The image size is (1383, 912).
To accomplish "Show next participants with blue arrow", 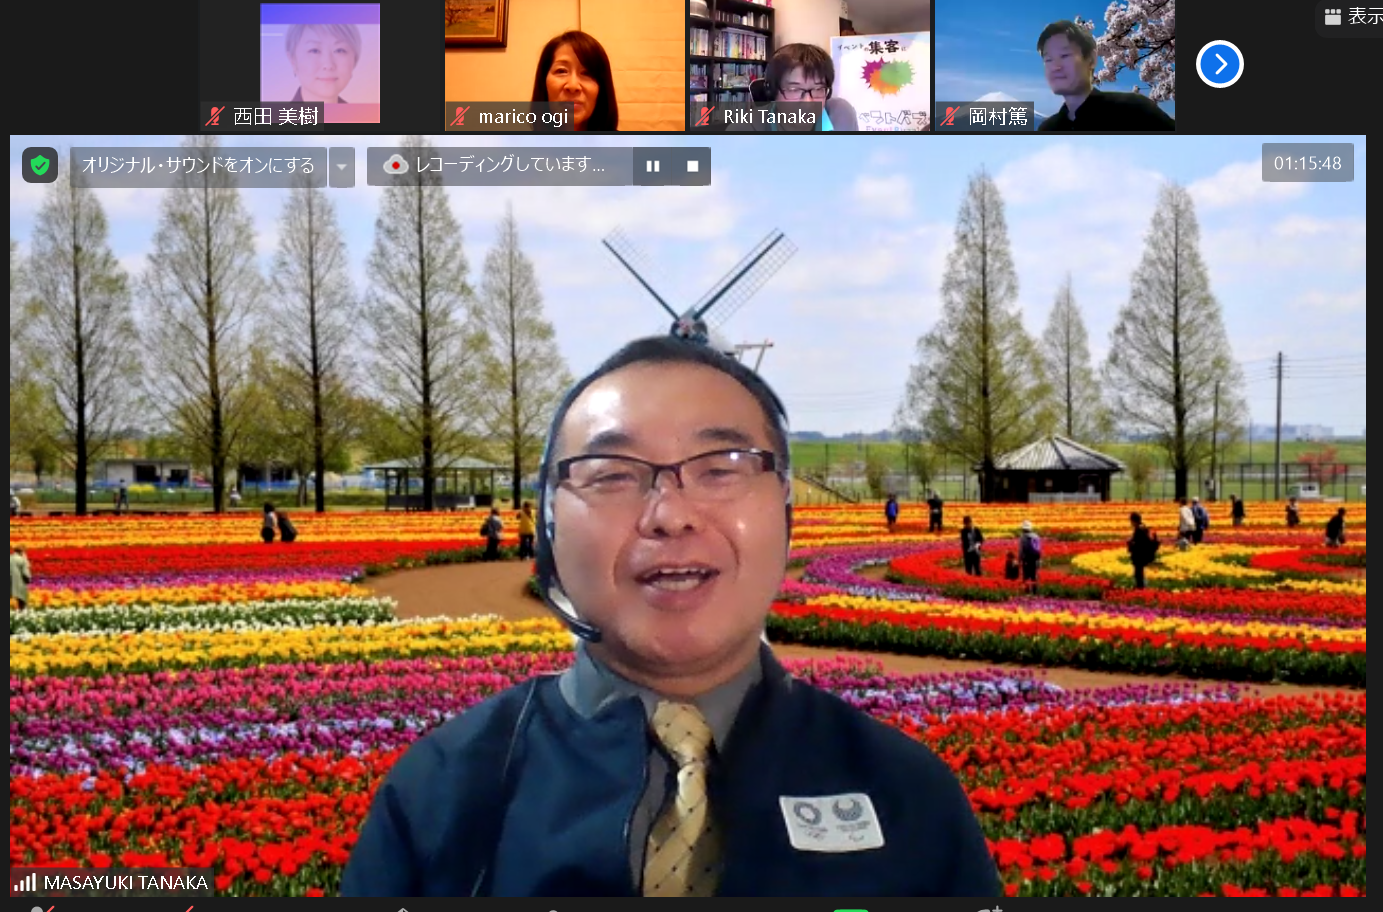I will pyautogui.click(x=1219, y=64).
